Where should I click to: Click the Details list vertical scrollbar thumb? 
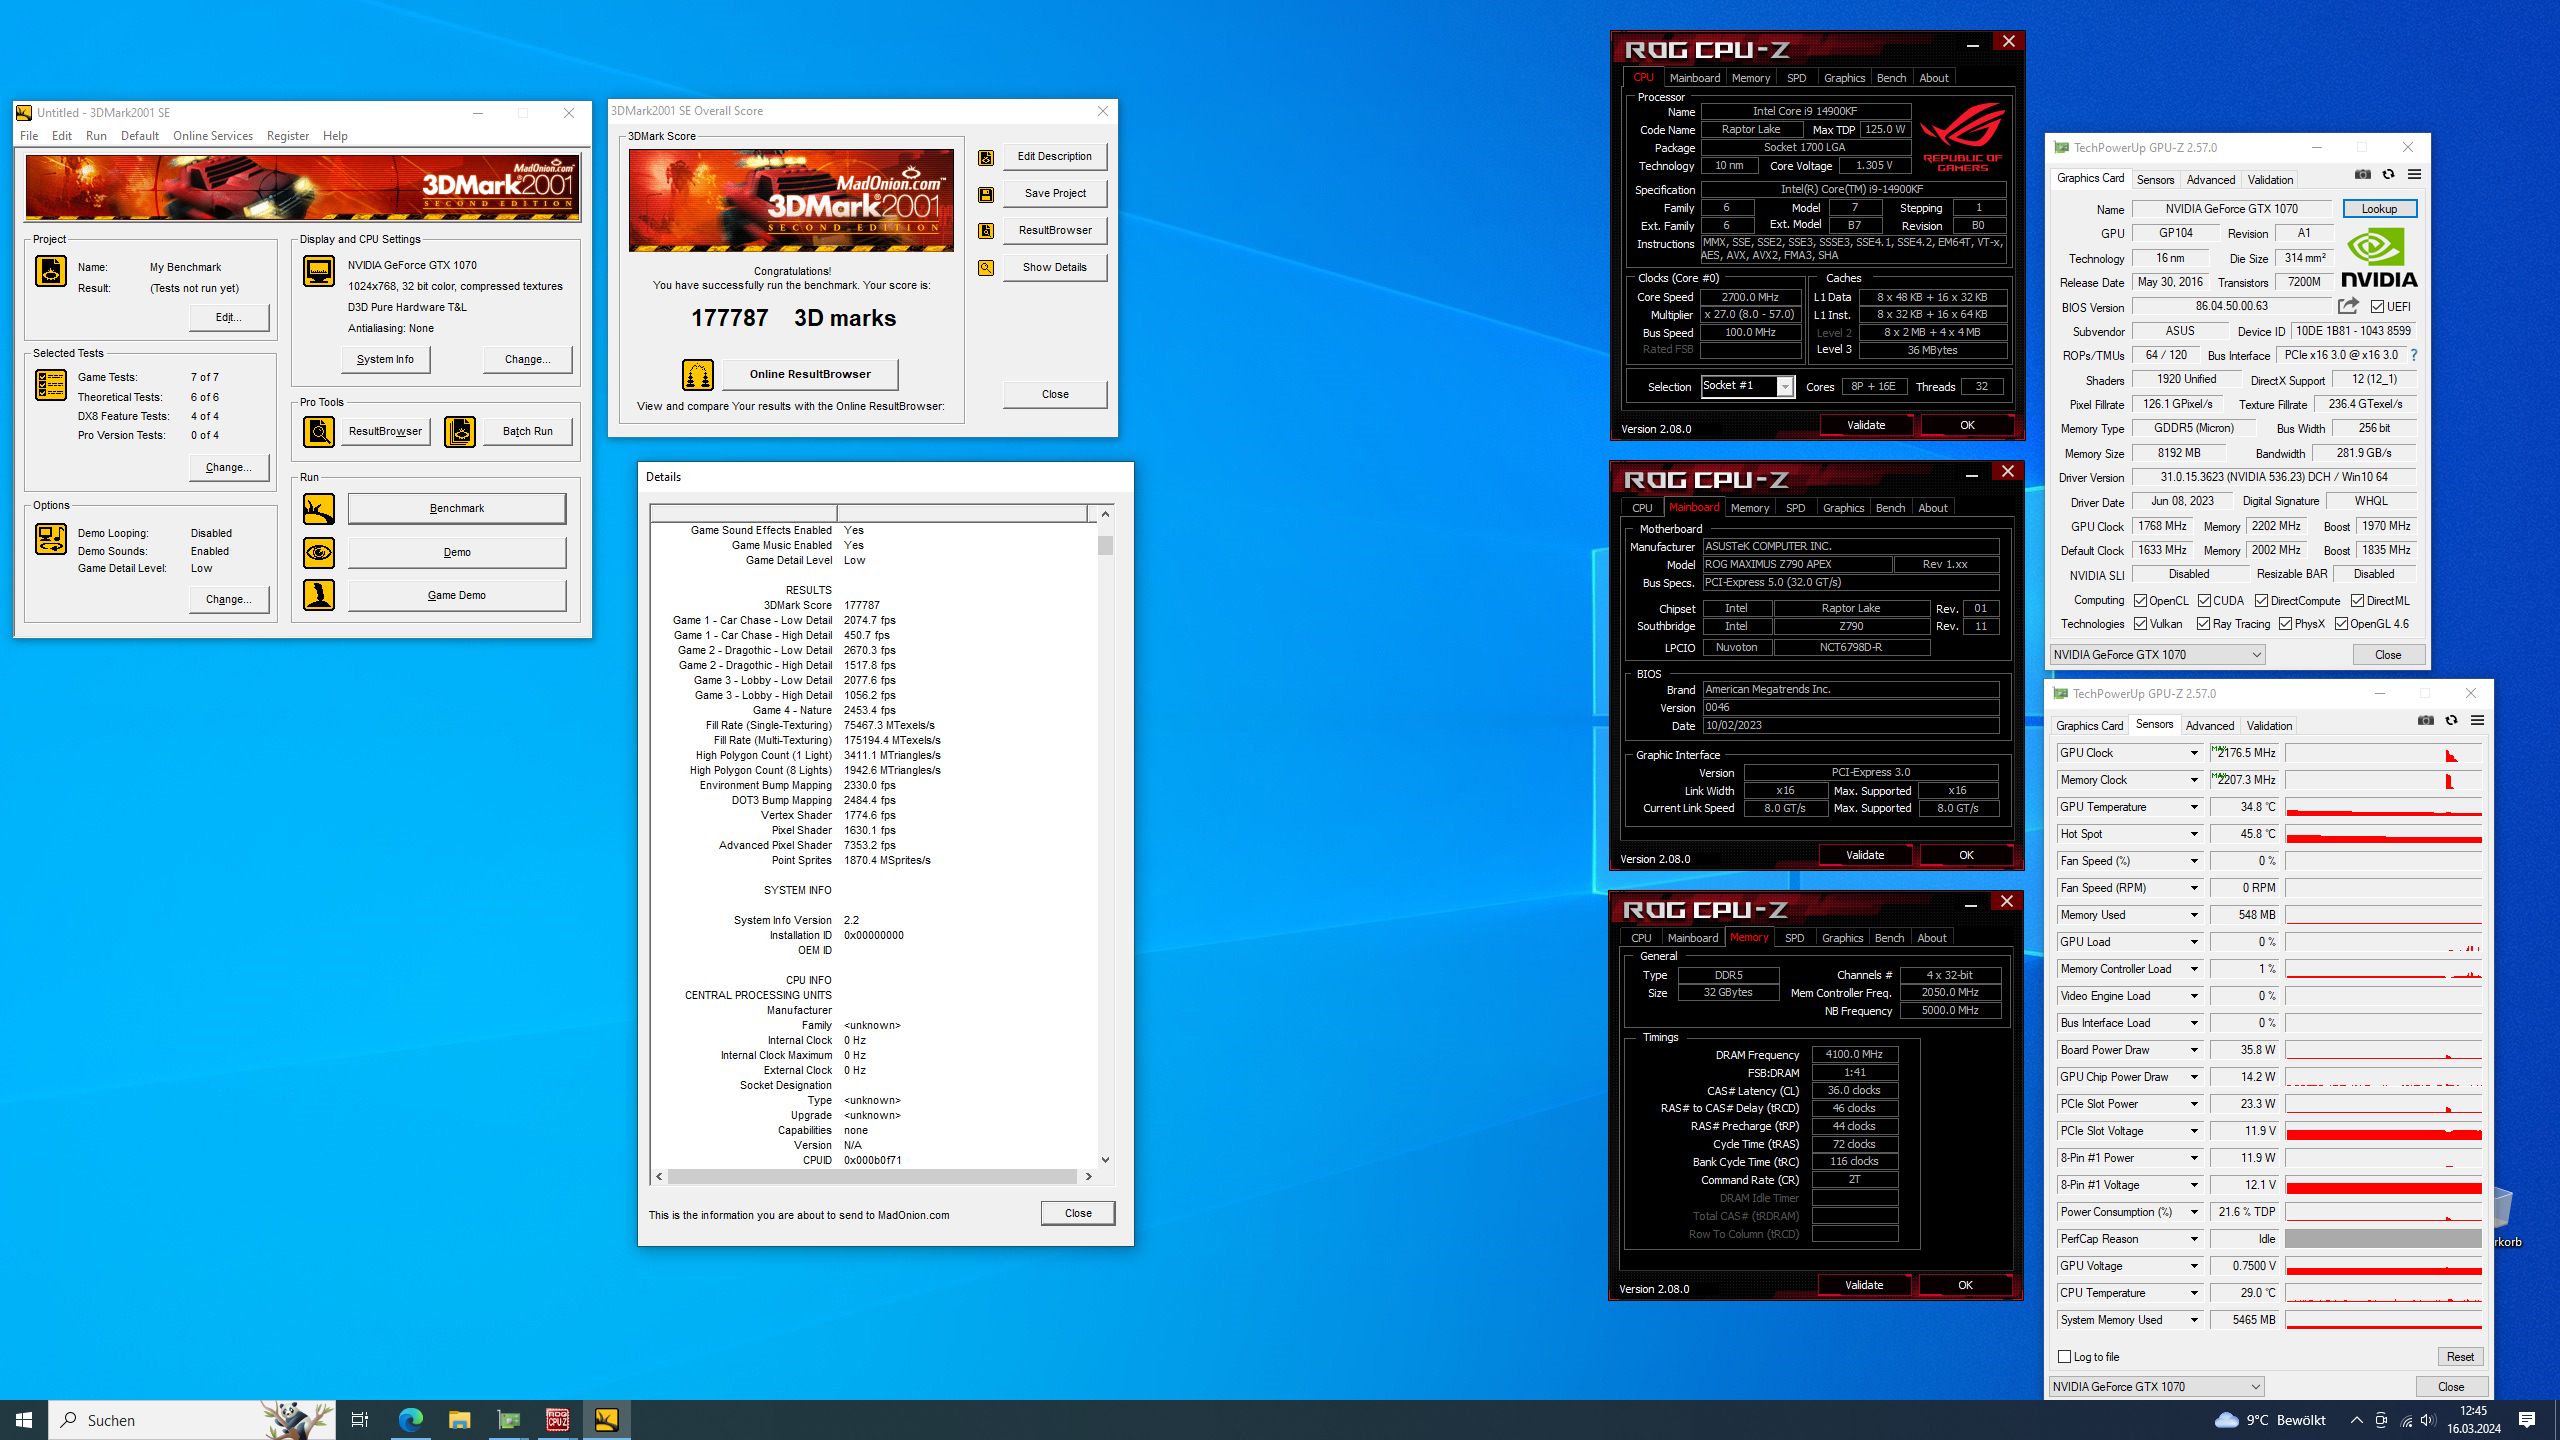click(x=1105, y=545)
